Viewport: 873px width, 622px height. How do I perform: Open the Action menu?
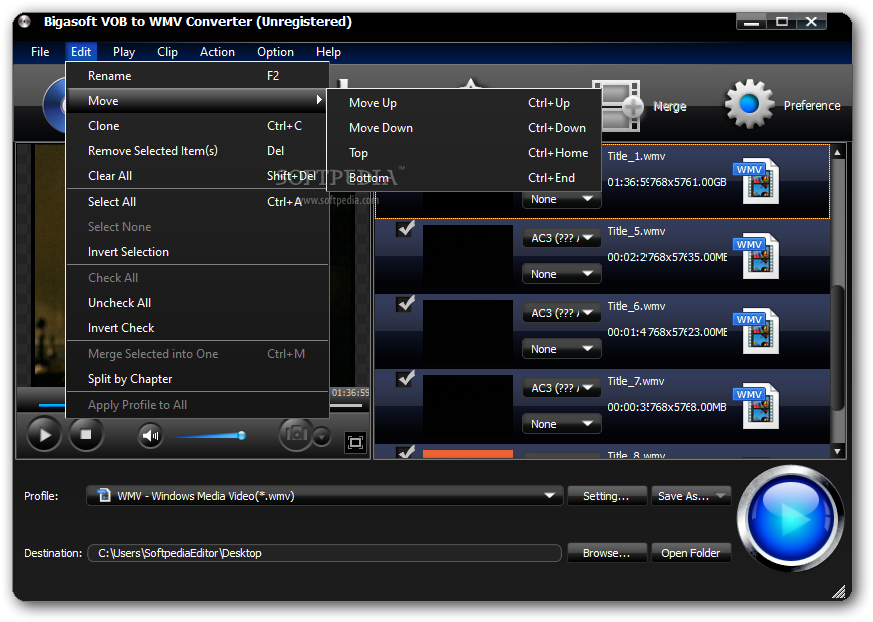coord(217,52)
